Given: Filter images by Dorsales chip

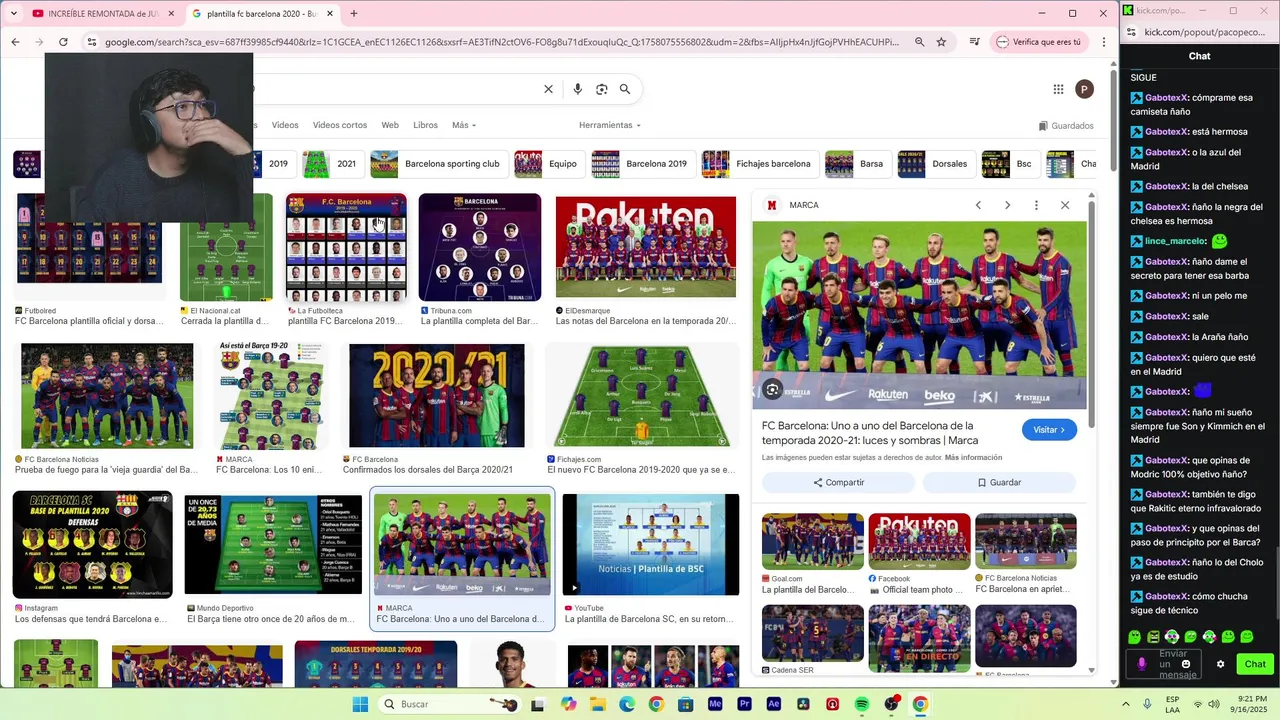Looking at the screenshot, I should click(935, 164).
